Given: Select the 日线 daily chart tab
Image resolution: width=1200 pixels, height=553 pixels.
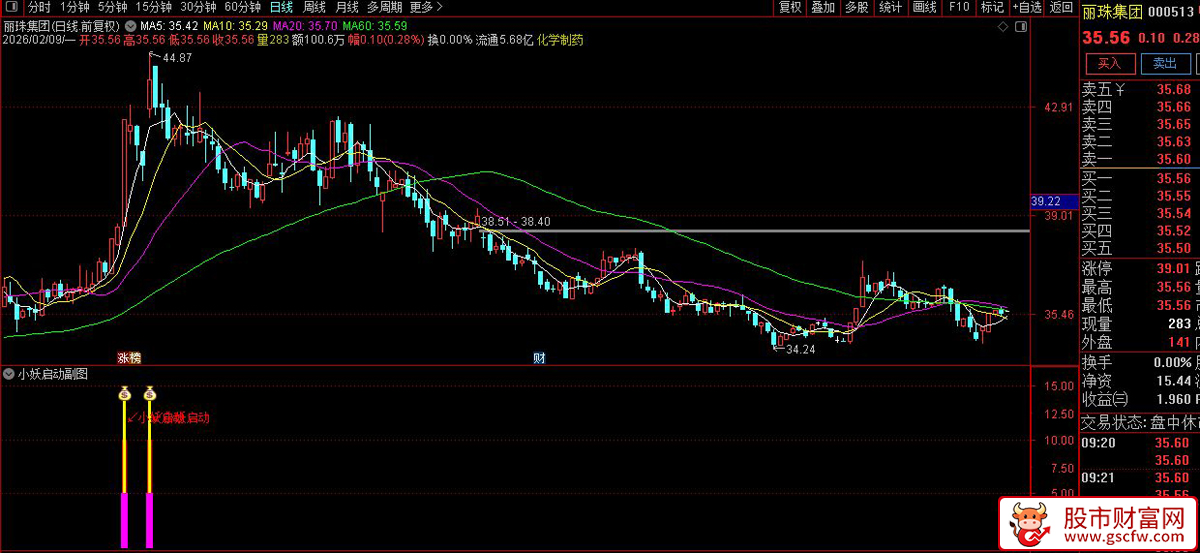Looking at the screenshot, I should pos(281,7).
